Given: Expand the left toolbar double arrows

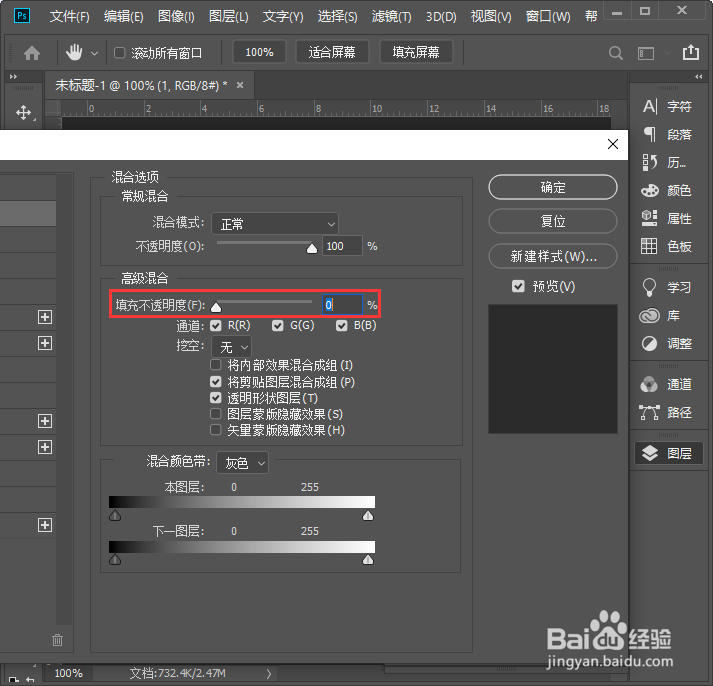Looking at the screenshot, I should 13,77.
